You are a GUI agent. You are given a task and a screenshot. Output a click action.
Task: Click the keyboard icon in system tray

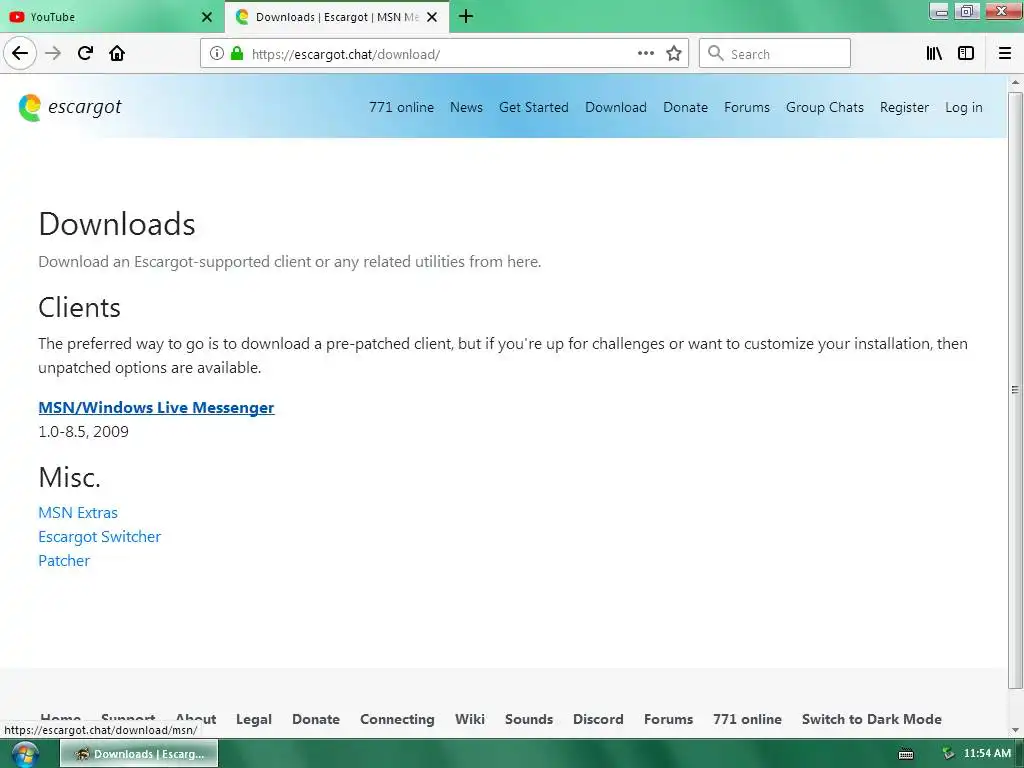pyautogui.click(x=906, y=754)
